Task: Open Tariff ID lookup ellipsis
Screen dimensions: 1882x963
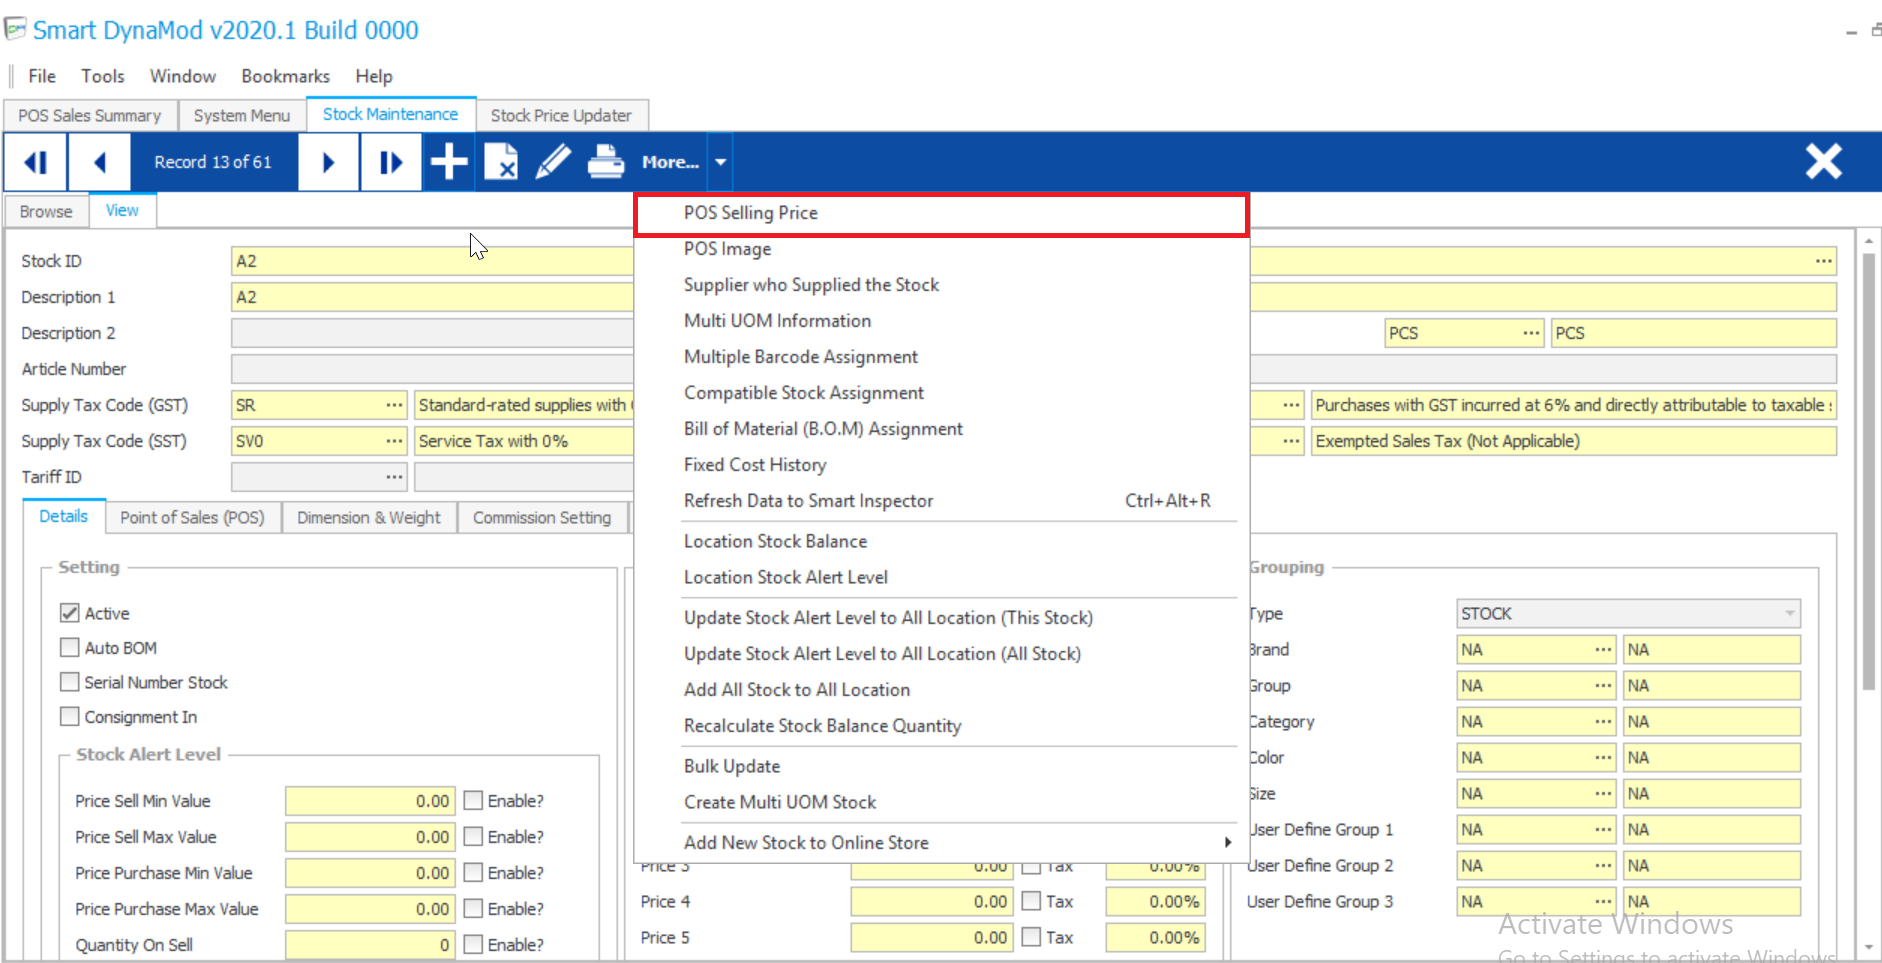Action: (x=395, y=477)
